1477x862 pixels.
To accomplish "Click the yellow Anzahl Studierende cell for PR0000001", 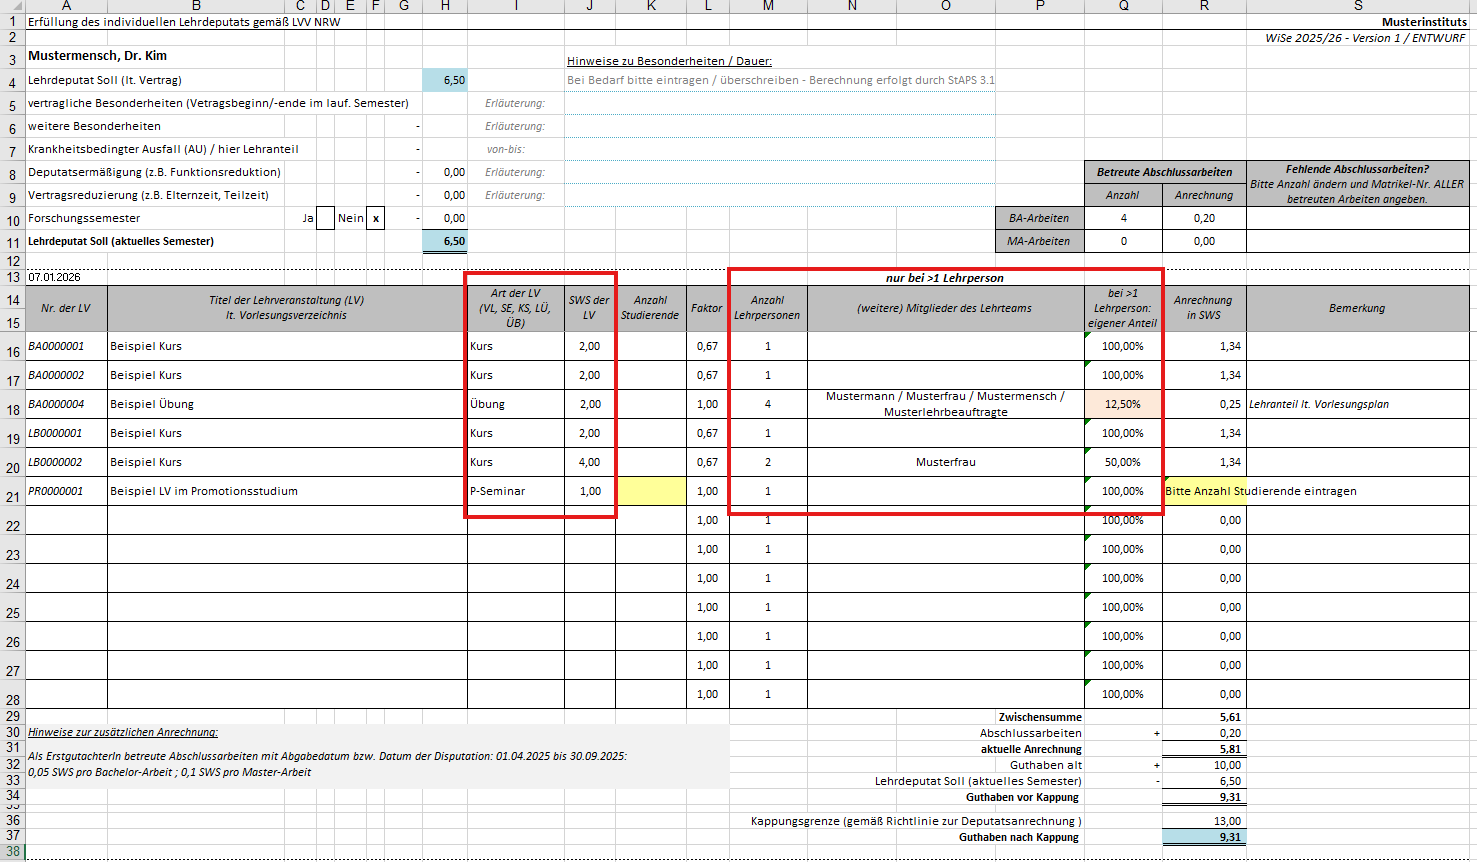I will point(651,491).
